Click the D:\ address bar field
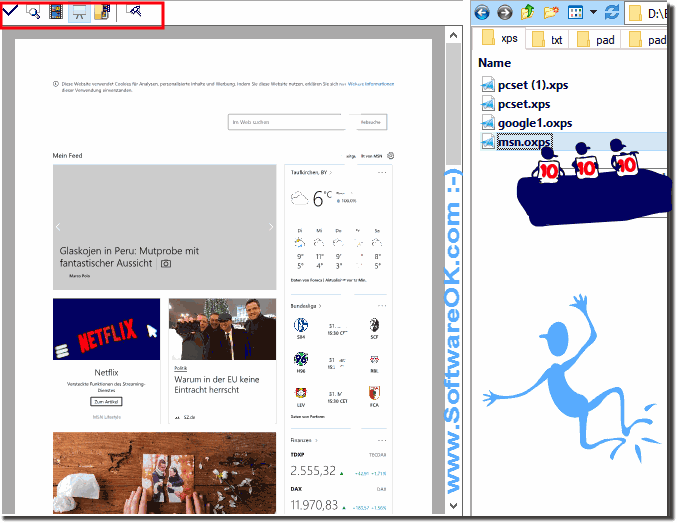Viewport: 677px width, 523px height. tap(646, 13)
